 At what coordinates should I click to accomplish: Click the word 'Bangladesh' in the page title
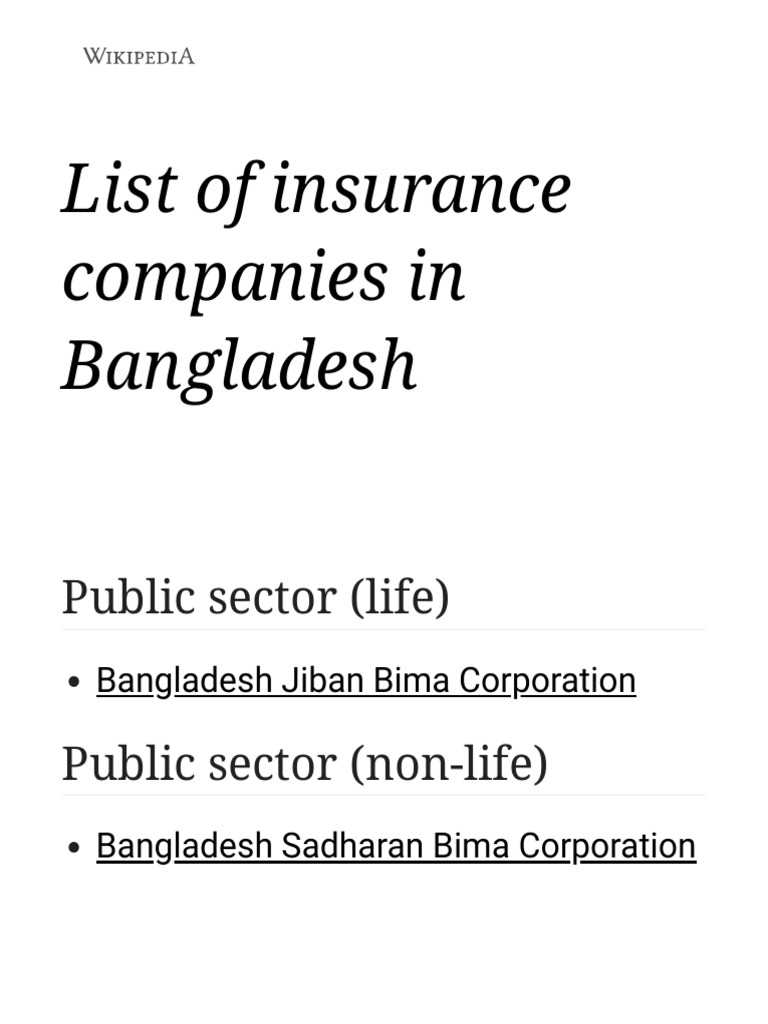pos(238,365)
